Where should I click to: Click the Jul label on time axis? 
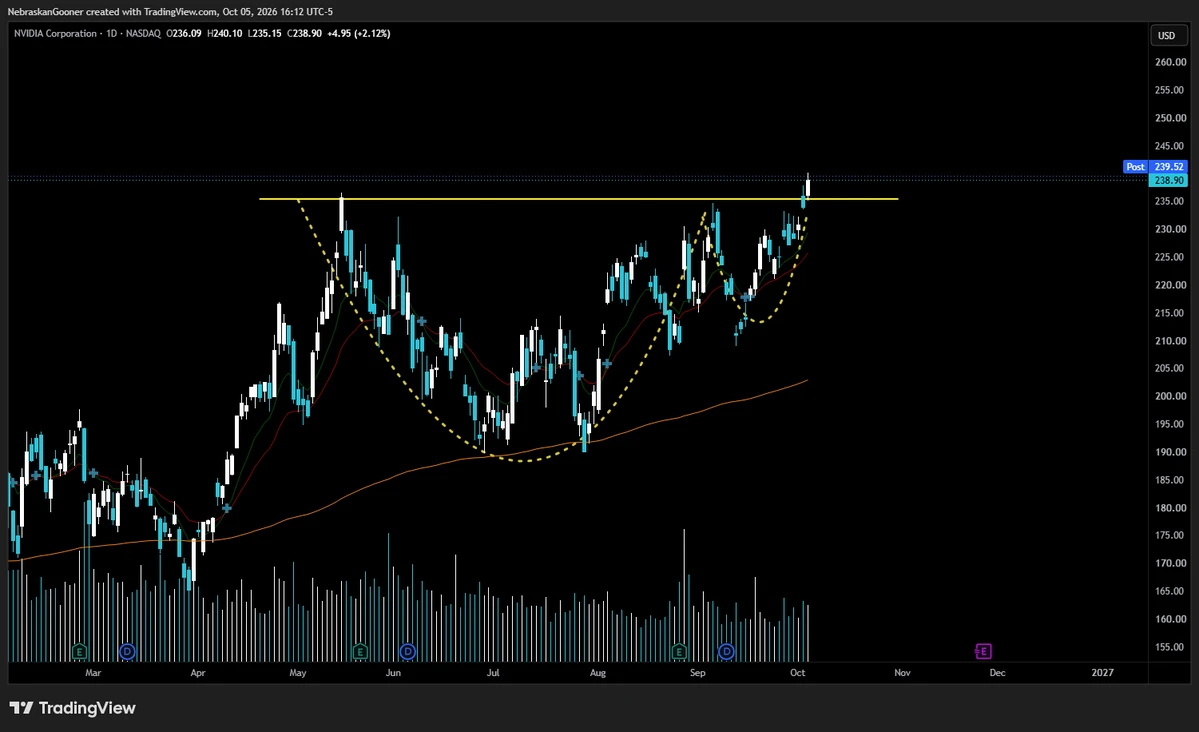493,673
